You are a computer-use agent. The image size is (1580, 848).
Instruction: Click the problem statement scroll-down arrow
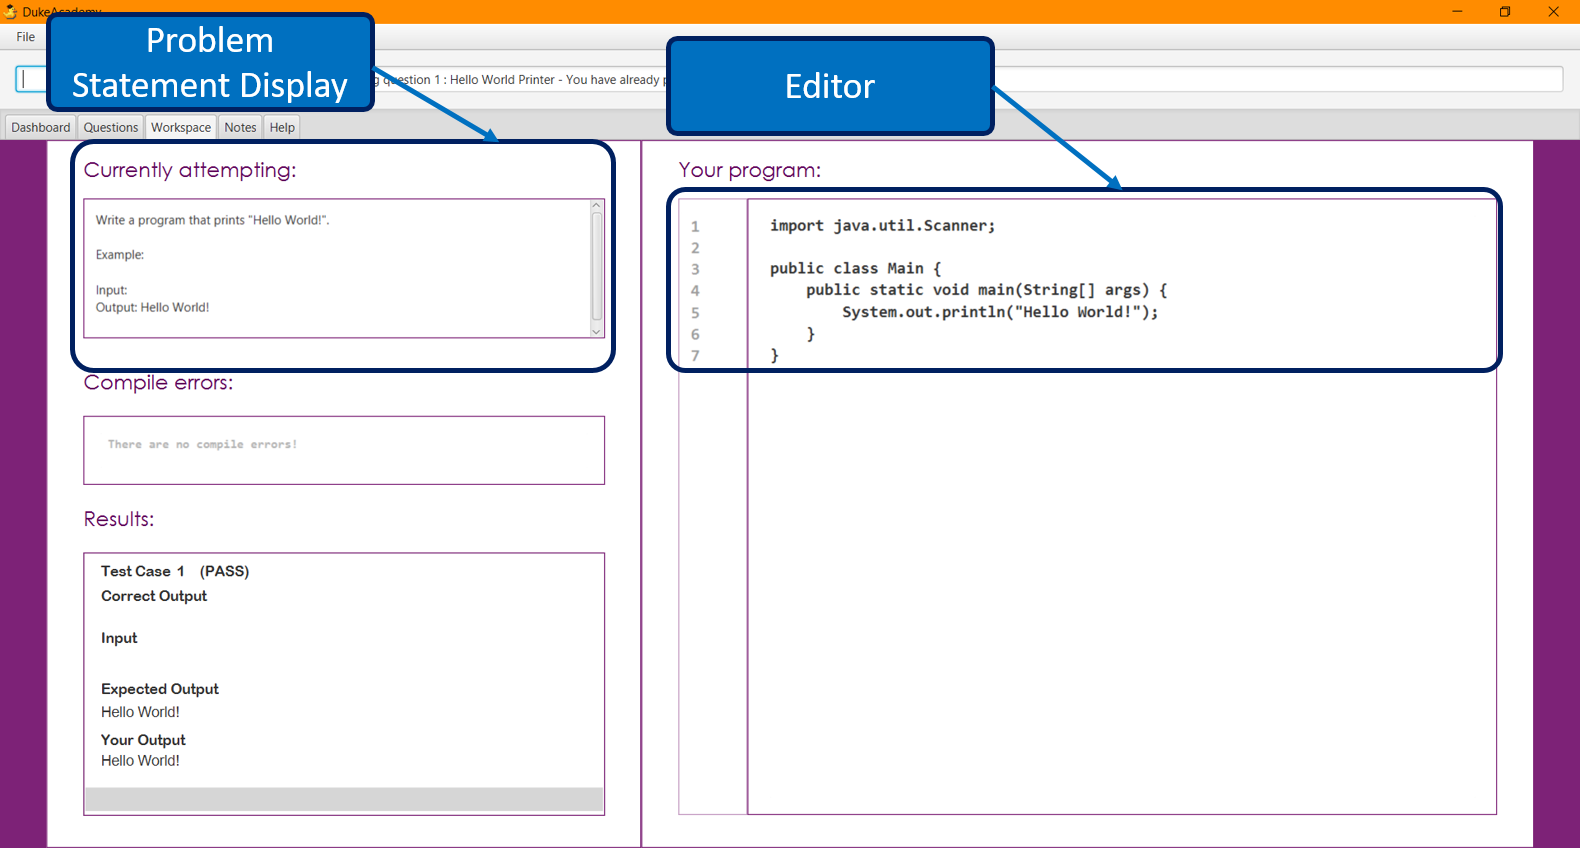597,331
